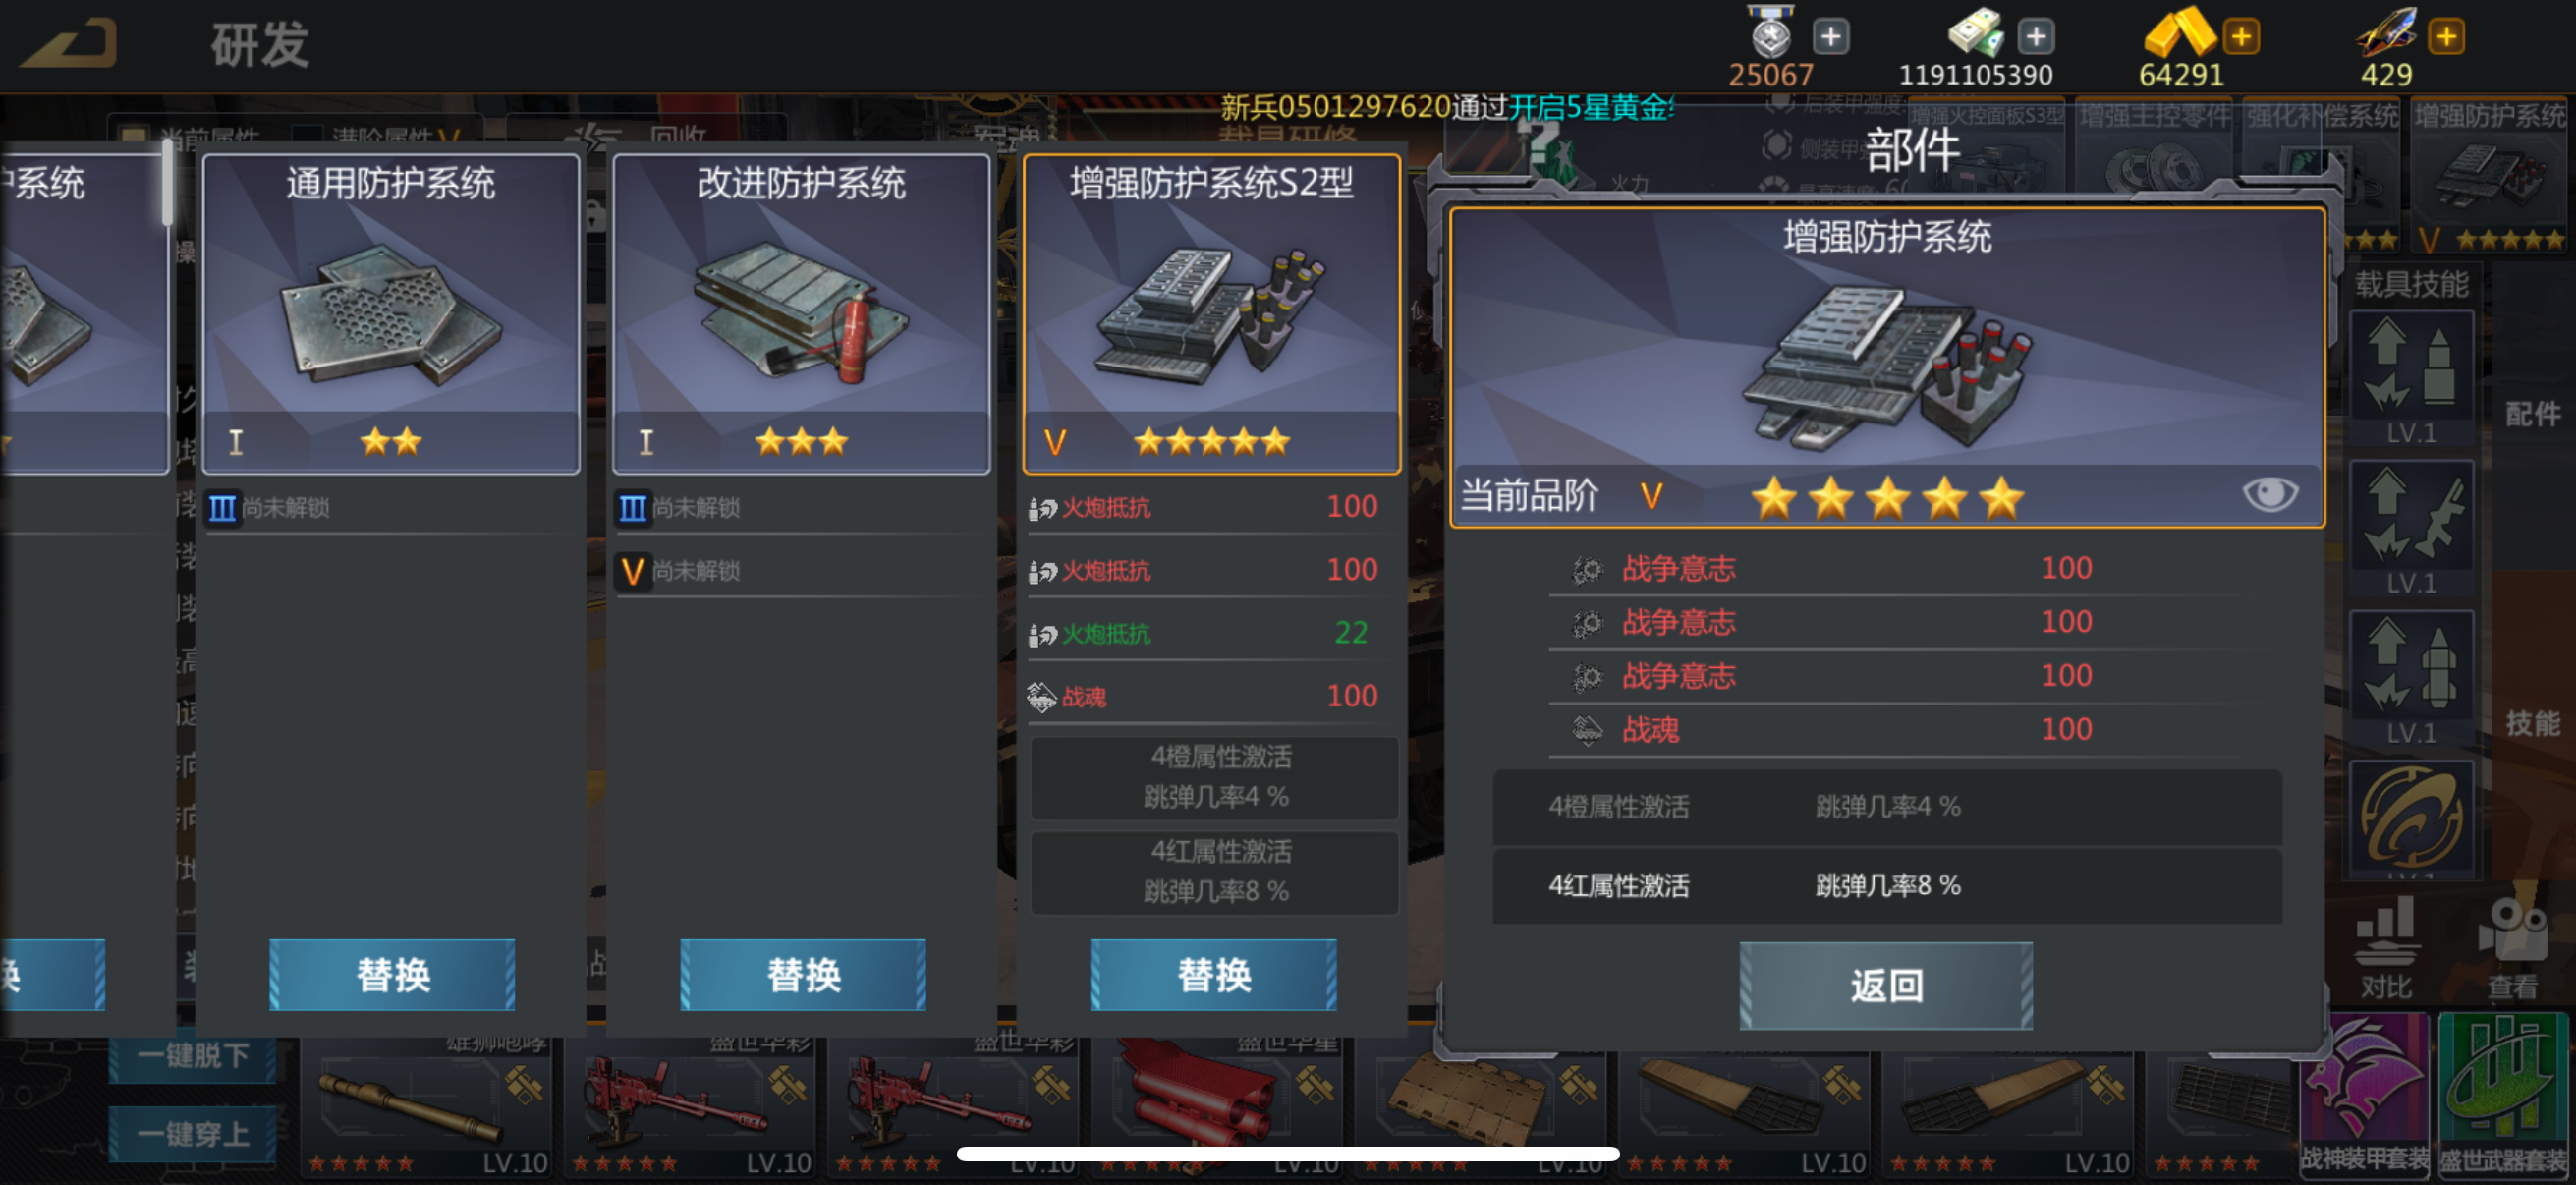
Task: Choose the 改进防护系统 card
Action: 802,313
